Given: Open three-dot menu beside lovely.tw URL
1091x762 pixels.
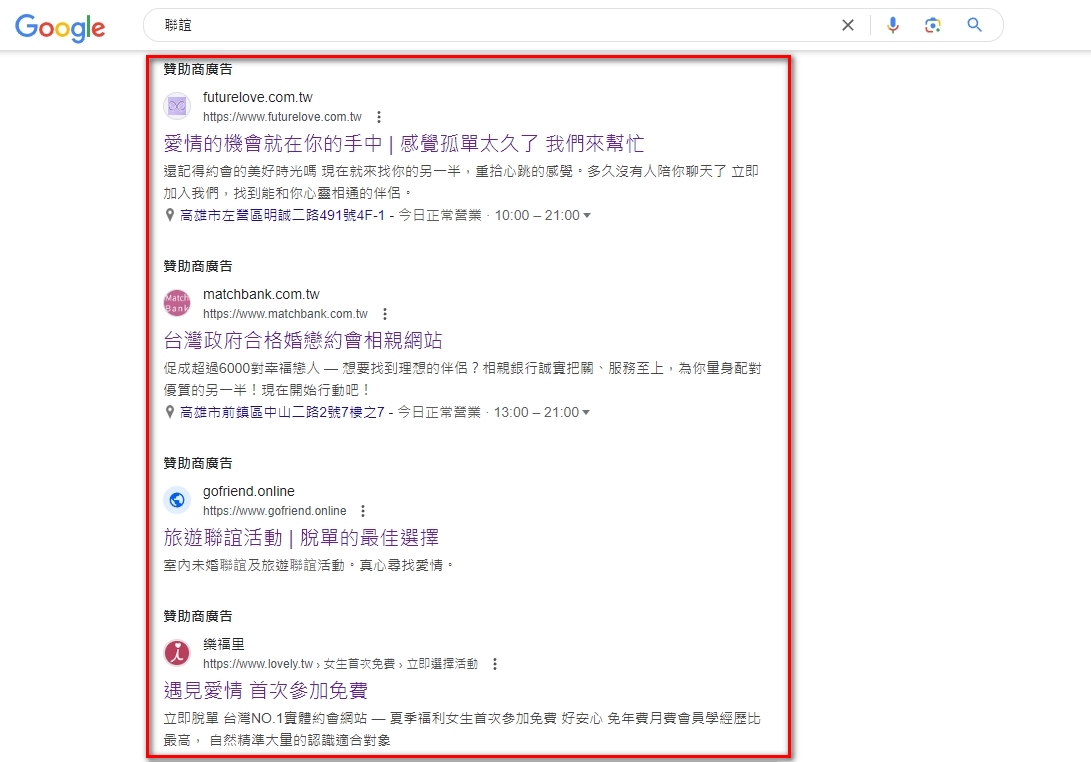Looking at the screenshot, I should coord(494,664).
